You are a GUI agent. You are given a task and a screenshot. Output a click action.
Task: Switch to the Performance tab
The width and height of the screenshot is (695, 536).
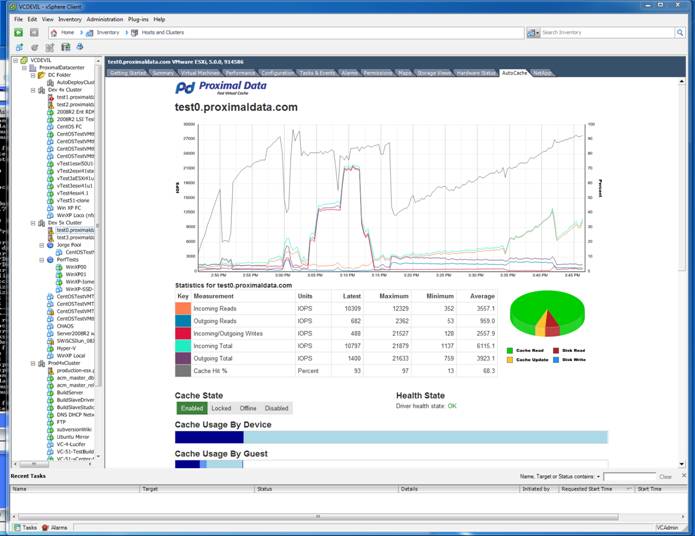[240, 73]
